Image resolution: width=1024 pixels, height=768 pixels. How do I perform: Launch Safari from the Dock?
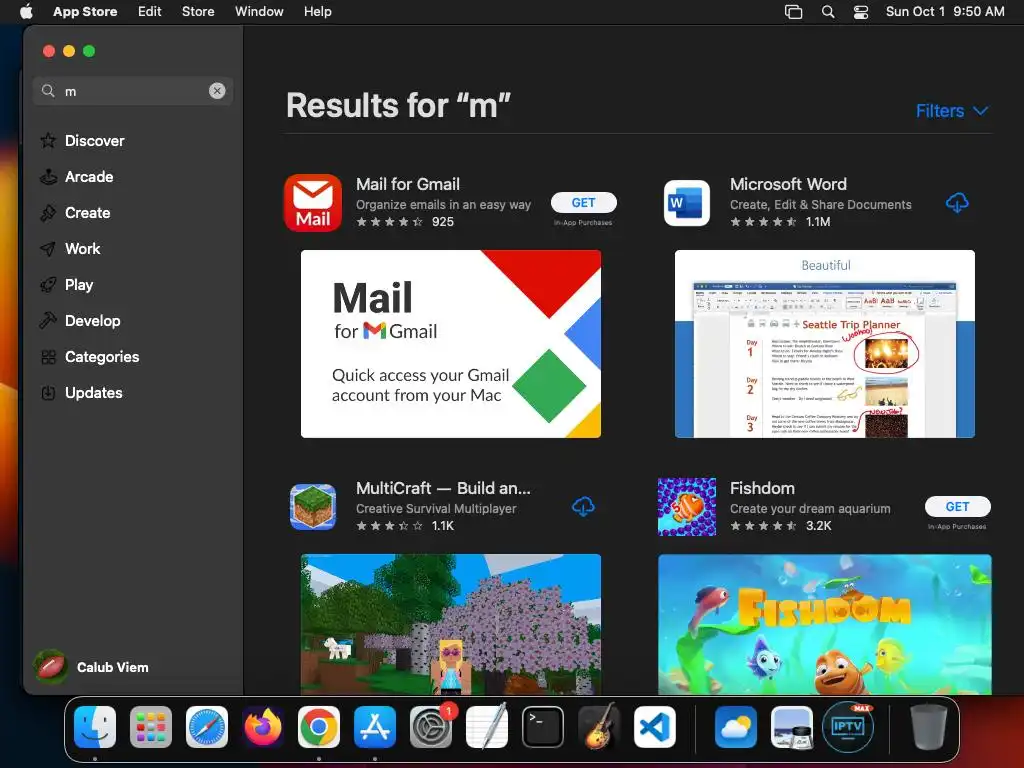207,727
